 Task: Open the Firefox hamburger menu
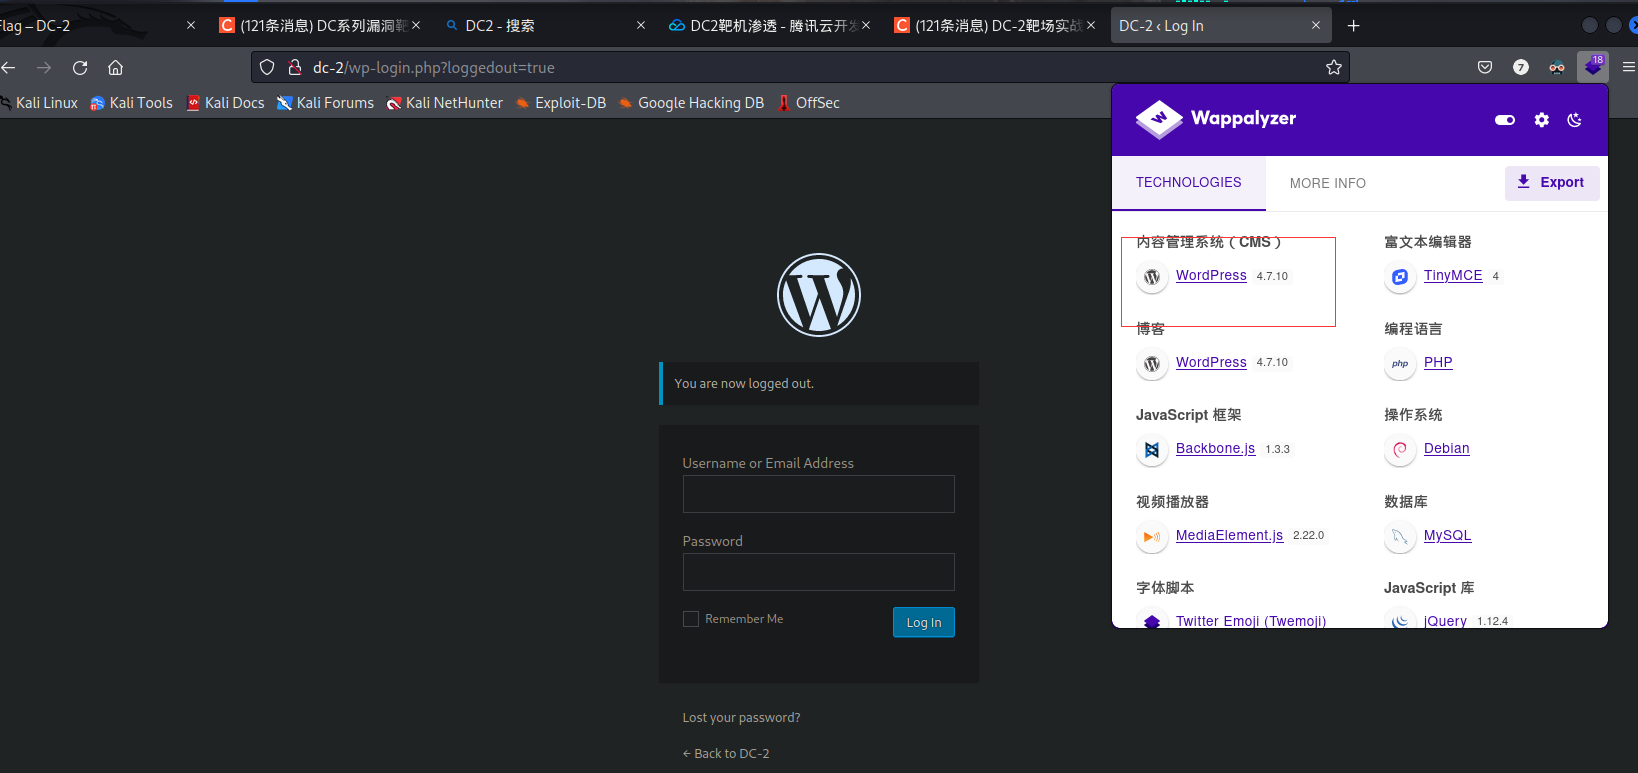pyautogui.click(x=1628, y=67)
